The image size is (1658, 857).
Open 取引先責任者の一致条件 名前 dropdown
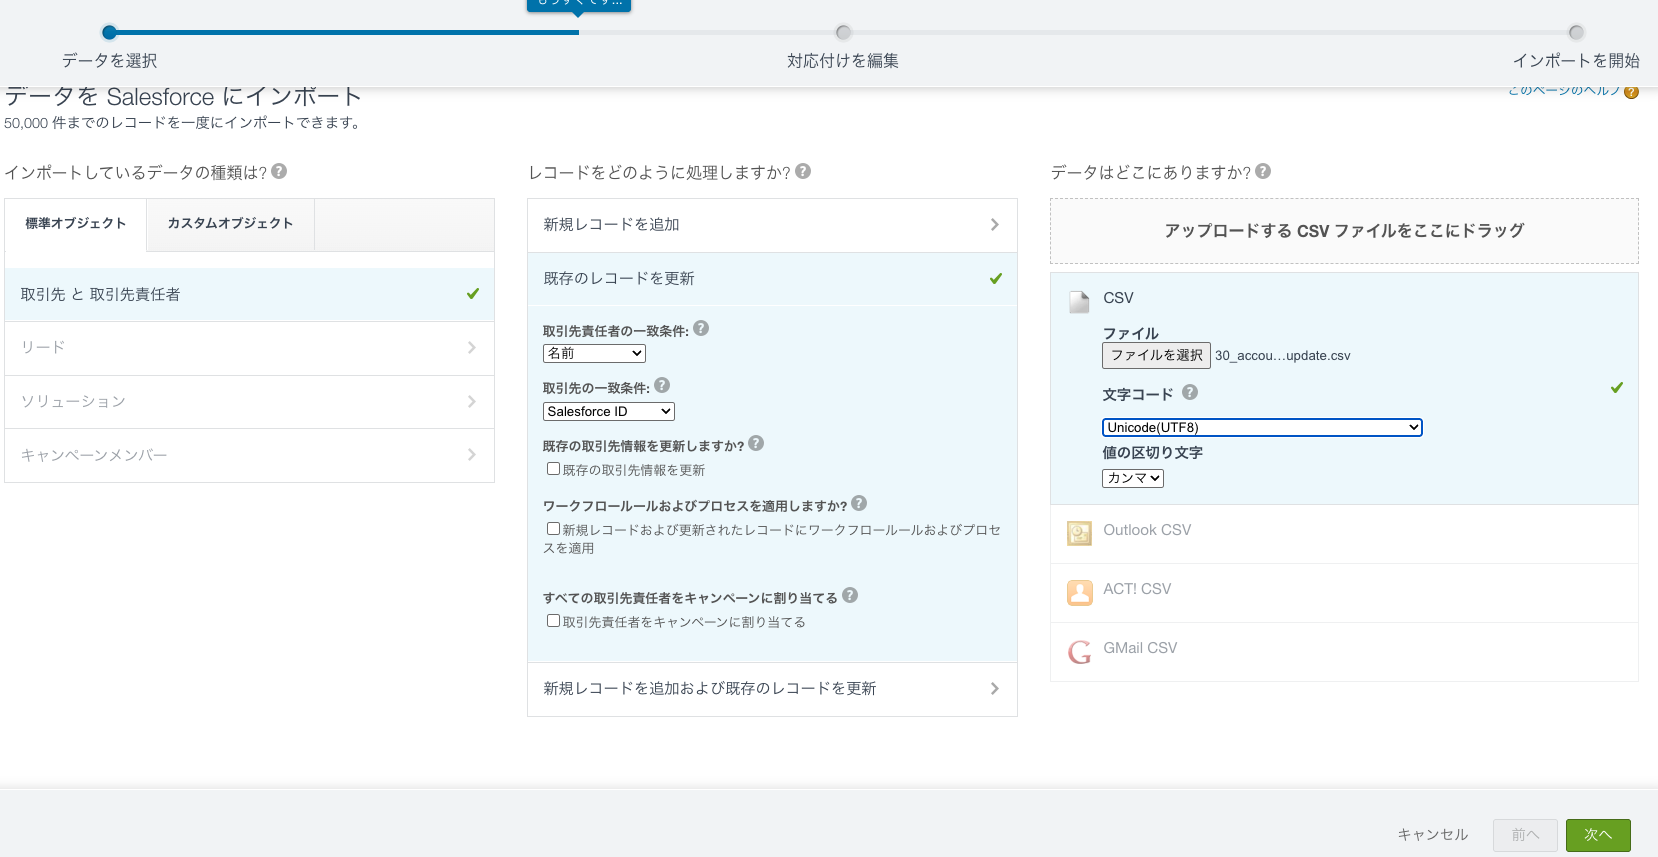(594, 353)
